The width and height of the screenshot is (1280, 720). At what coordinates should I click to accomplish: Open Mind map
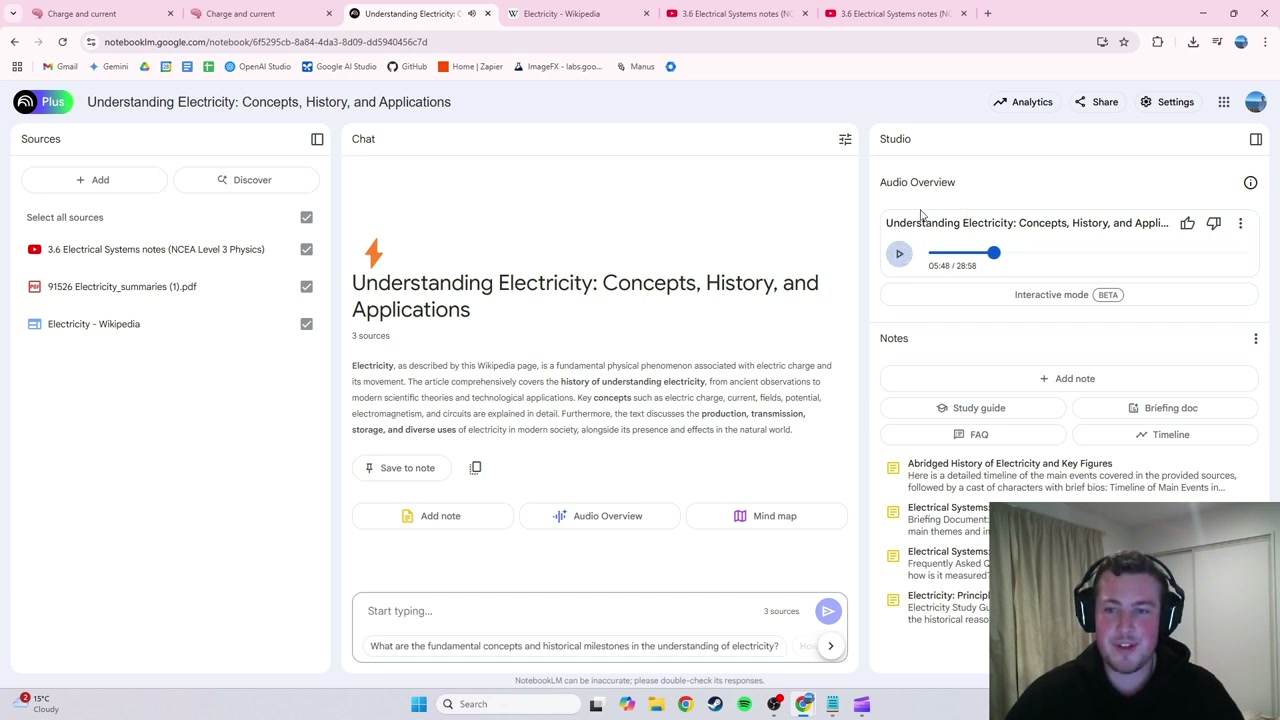(766, 516)
